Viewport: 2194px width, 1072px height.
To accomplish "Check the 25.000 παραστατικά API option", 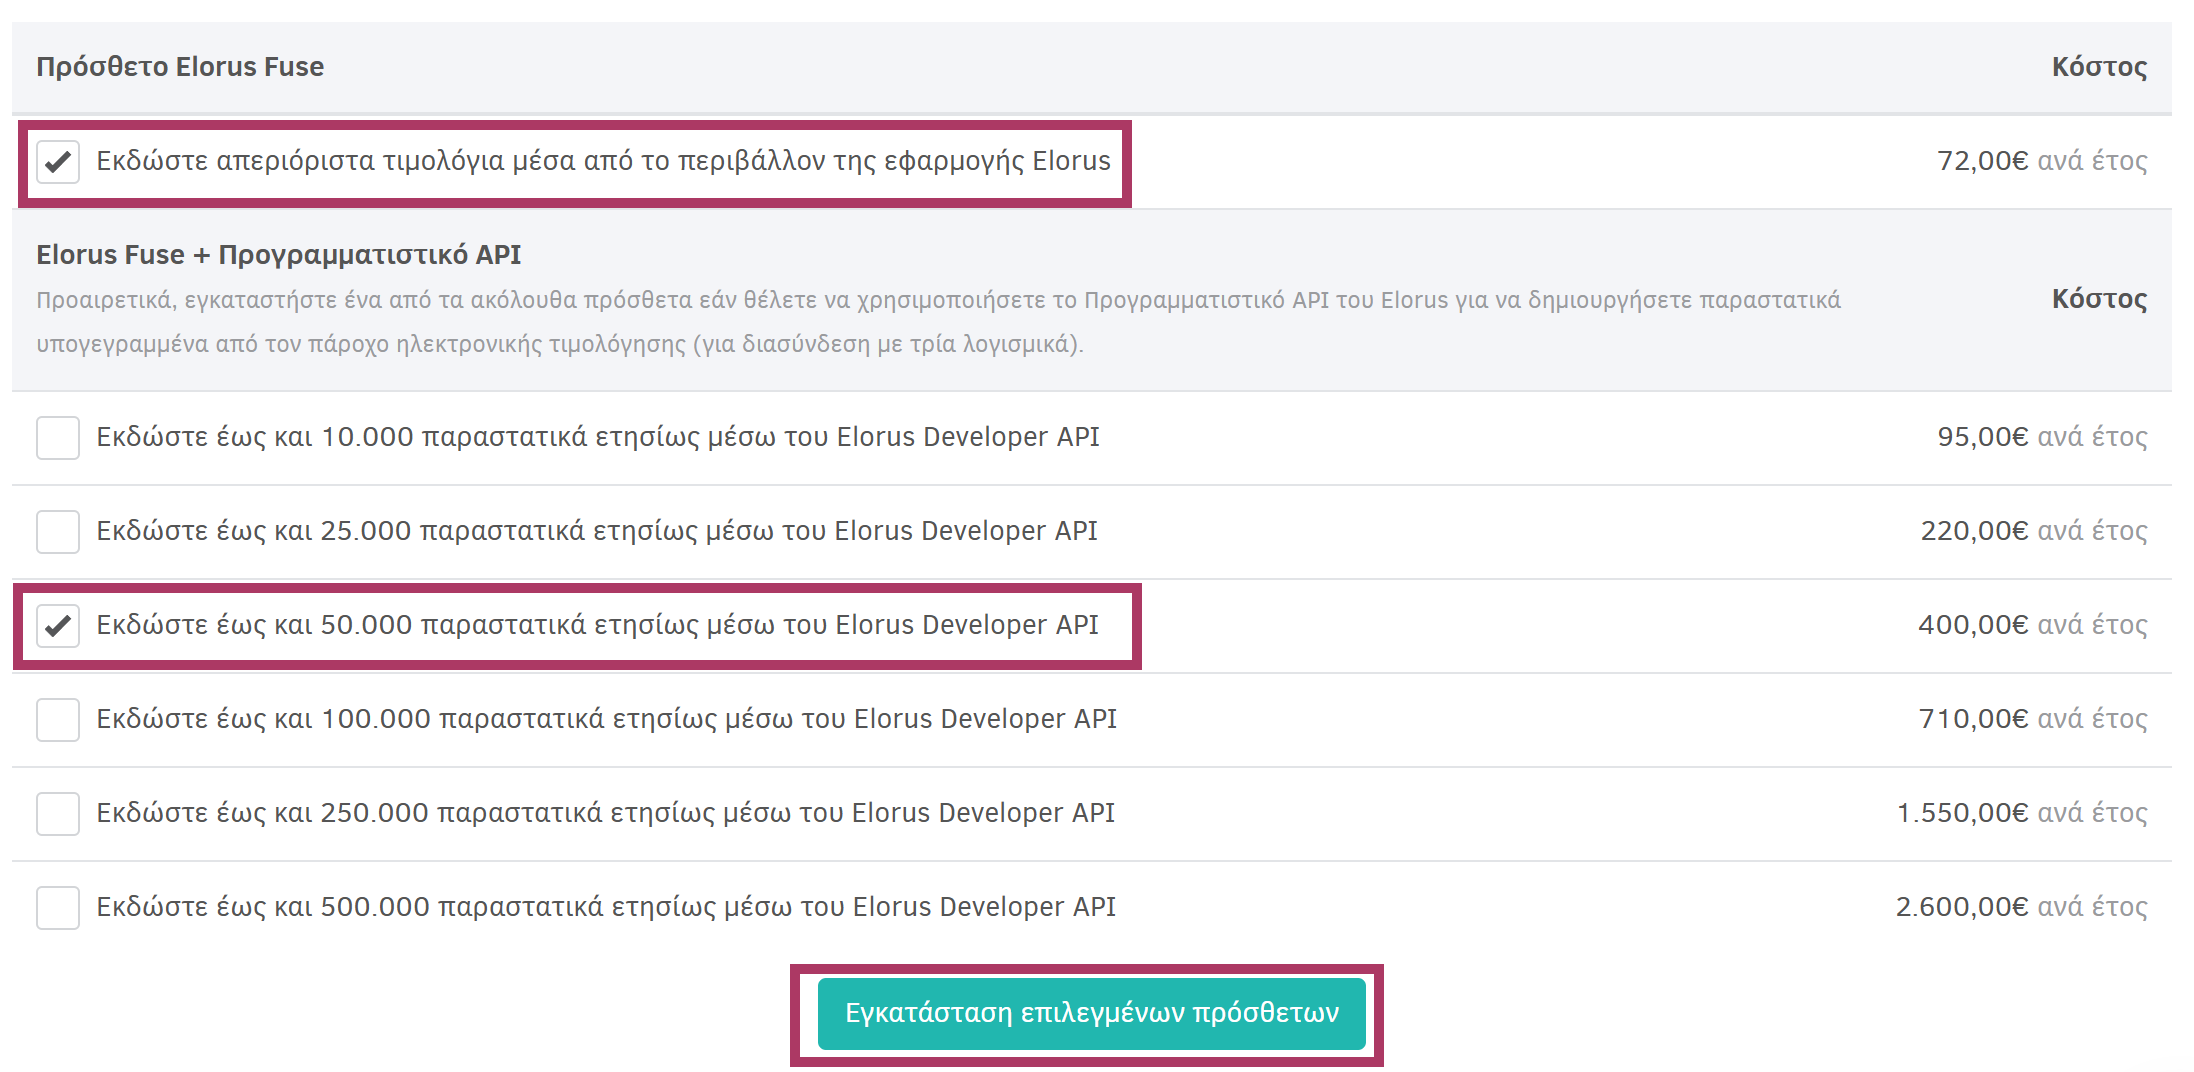I will tap(58, 532).
